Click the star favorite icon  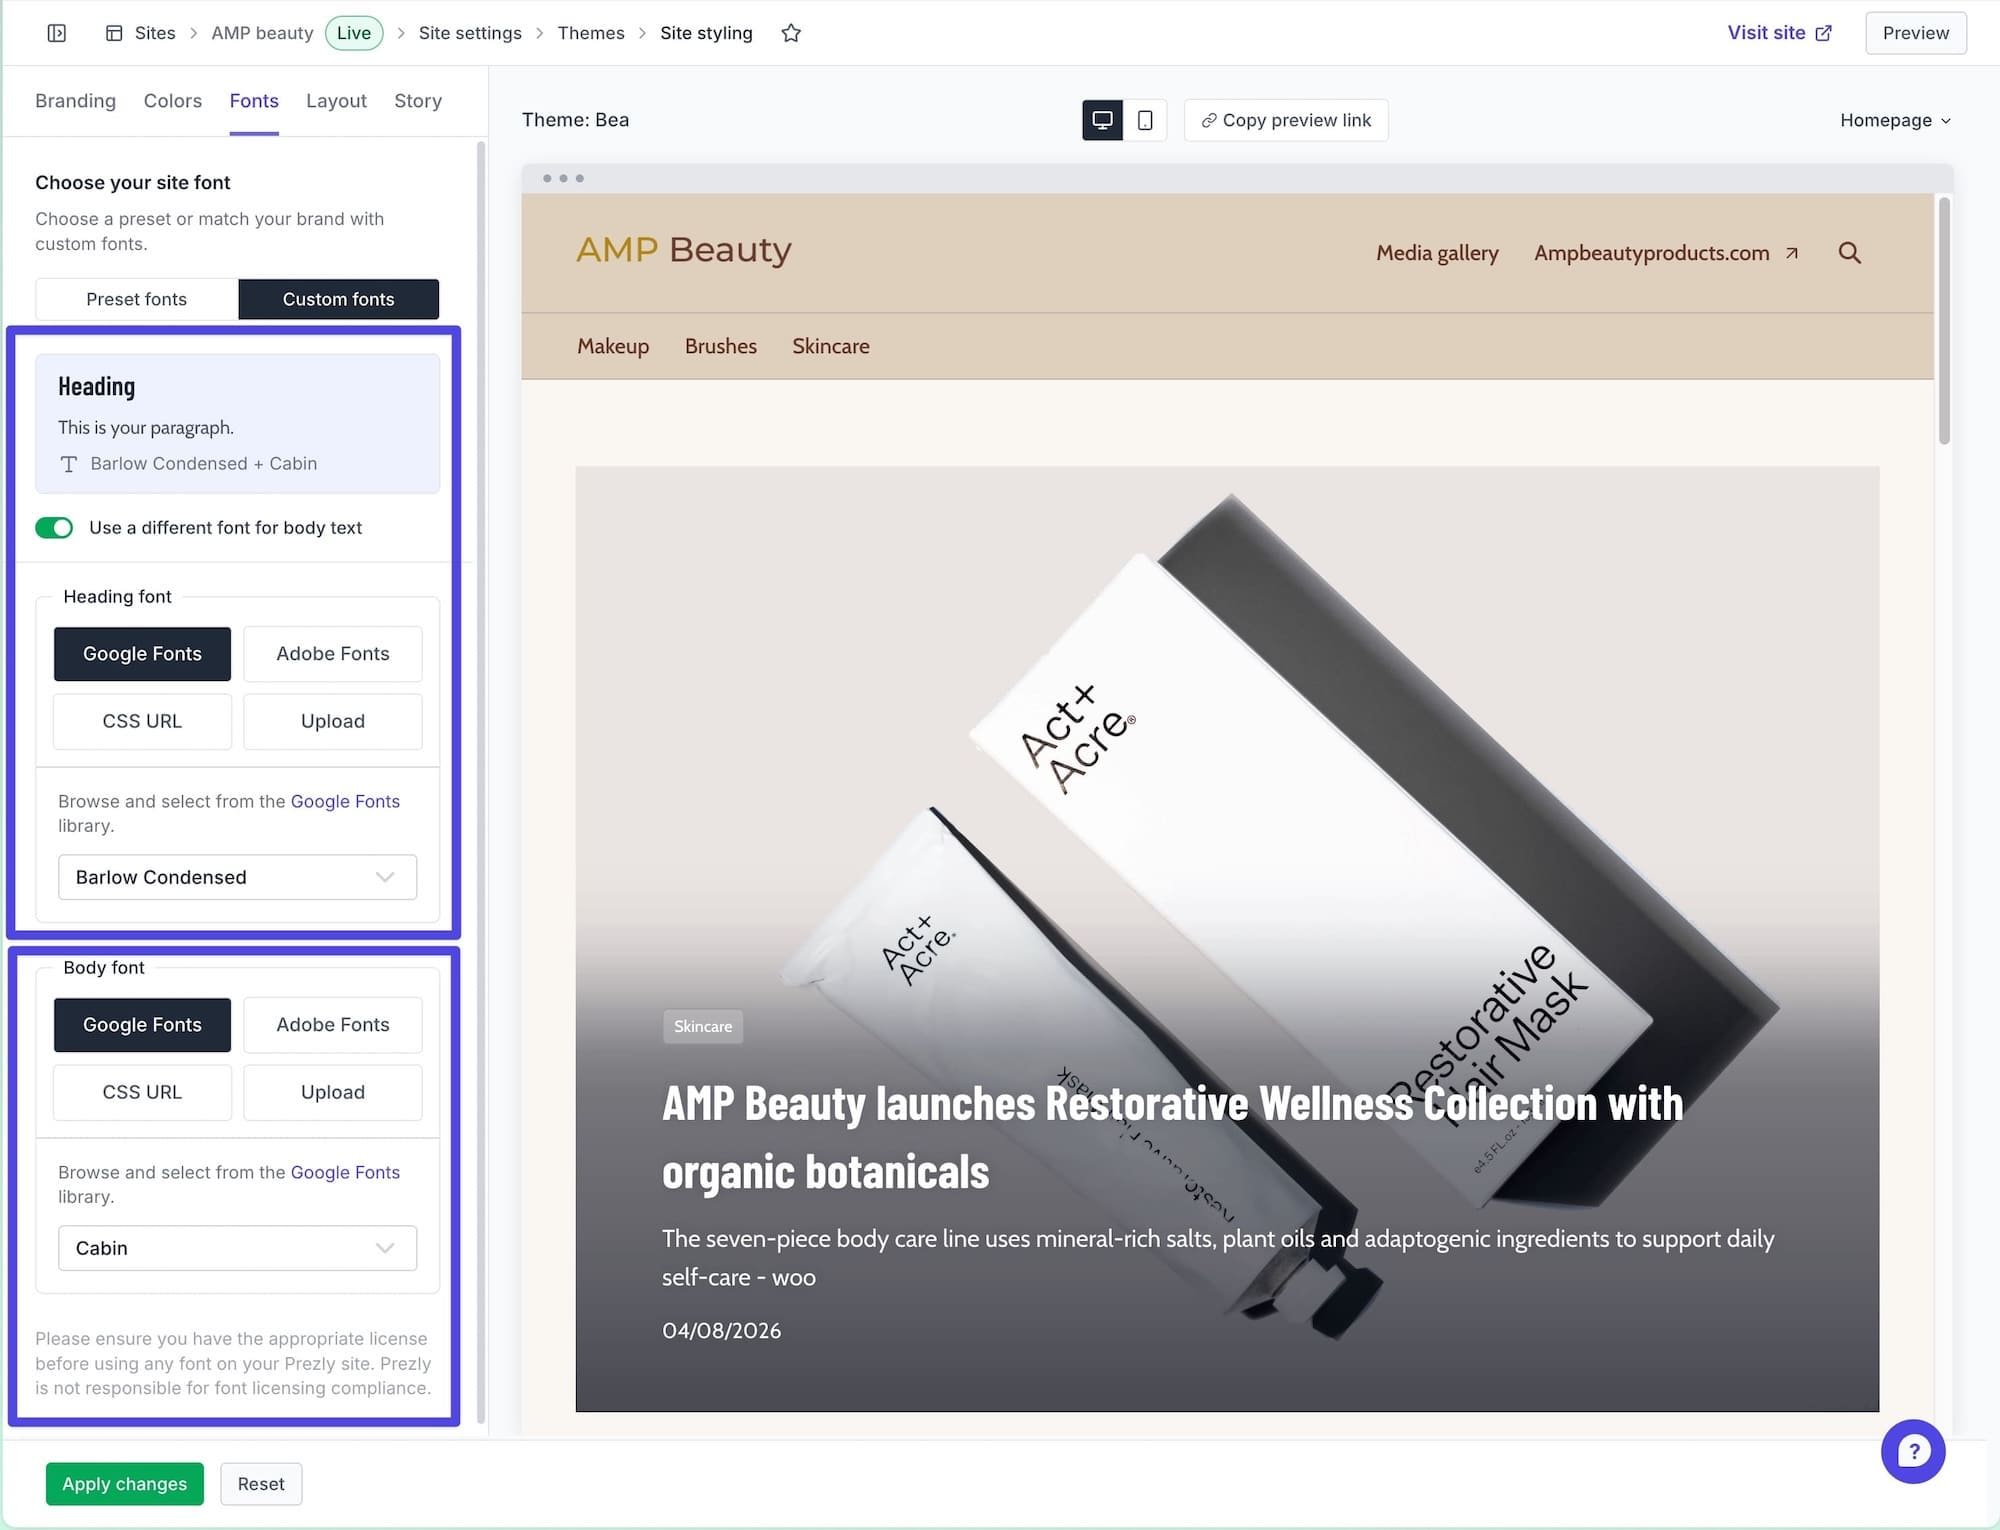(x=791, y=33)
